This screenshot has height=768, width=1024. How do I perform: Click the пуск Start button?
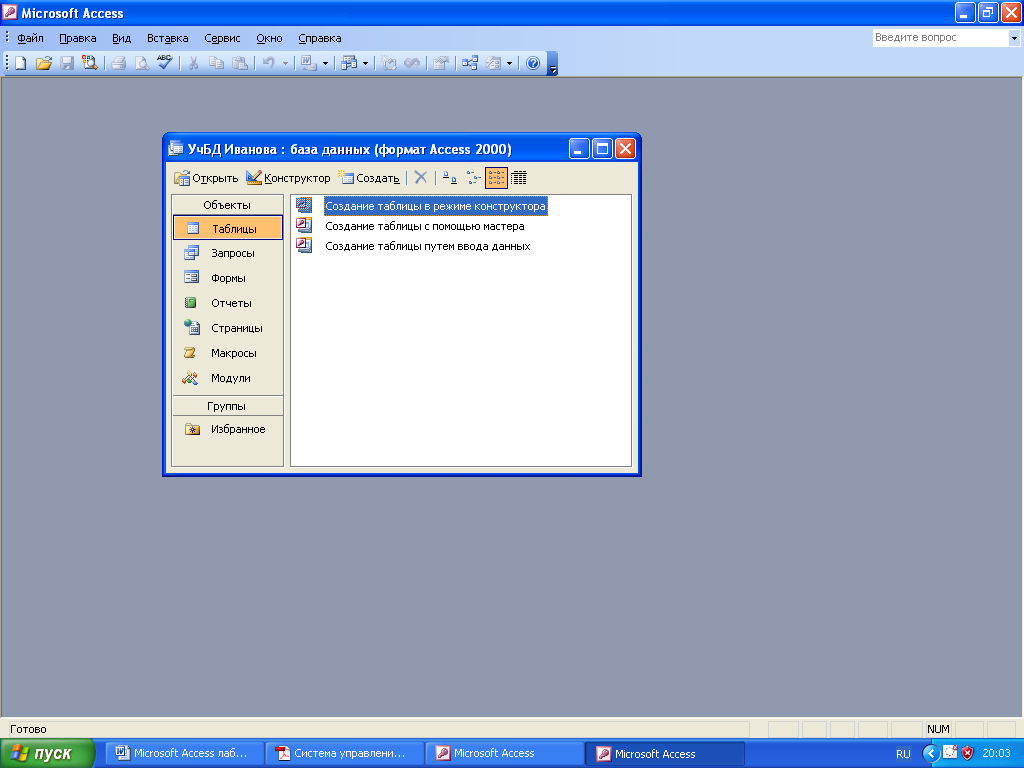click(48, 753)
